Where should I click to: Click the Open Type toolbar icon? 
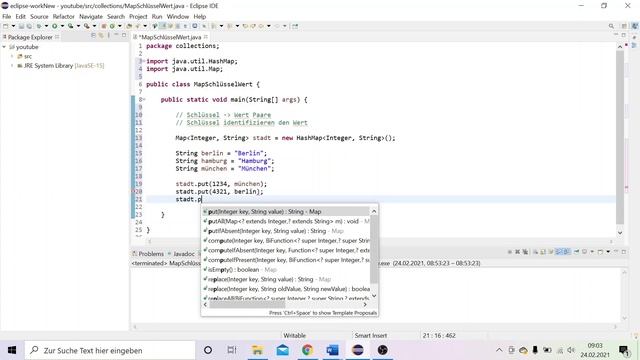129,26
